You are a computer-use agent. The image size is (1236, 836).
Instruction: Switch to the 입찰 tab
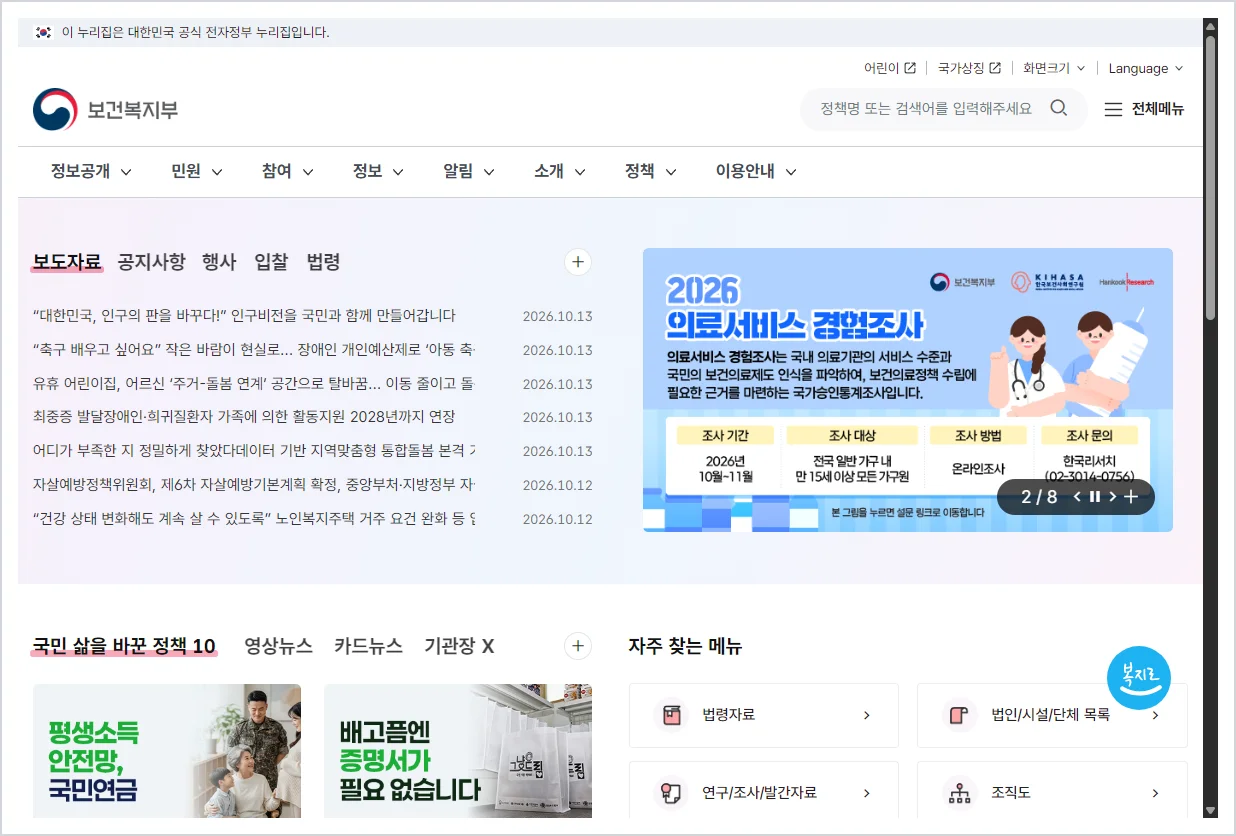[x=271, y=262]
